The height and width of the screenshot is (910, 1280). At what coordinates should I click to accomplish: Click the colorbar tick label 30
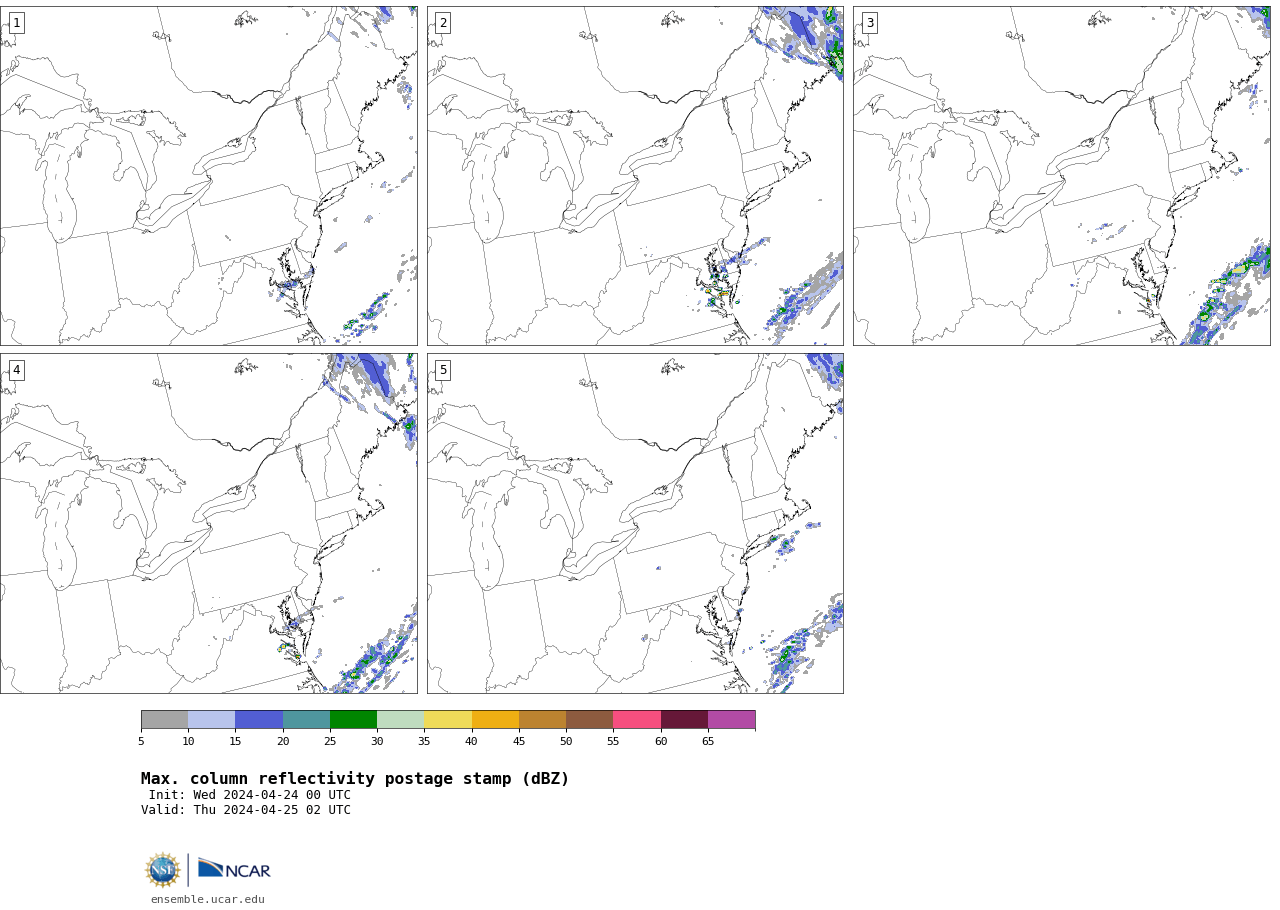pos(377,741)
